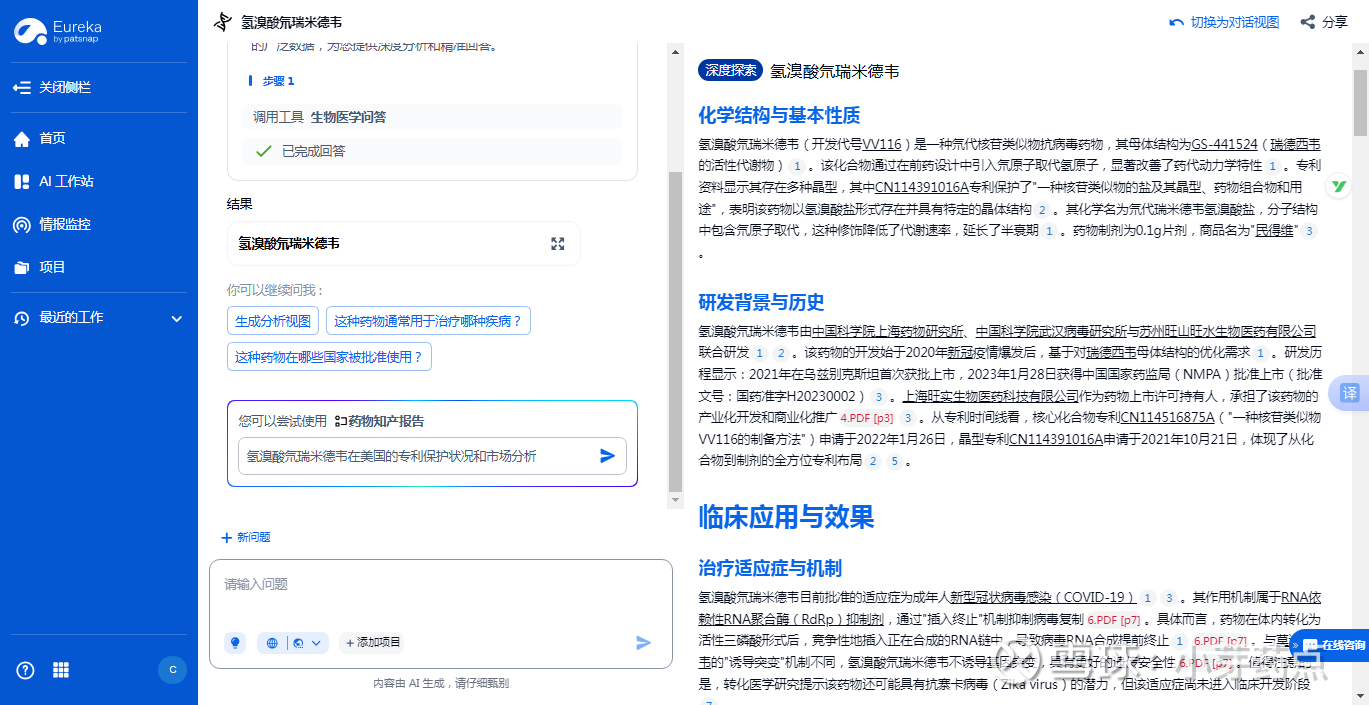
Task: Click the 添加项目 button
Action: tap(373, 643)
